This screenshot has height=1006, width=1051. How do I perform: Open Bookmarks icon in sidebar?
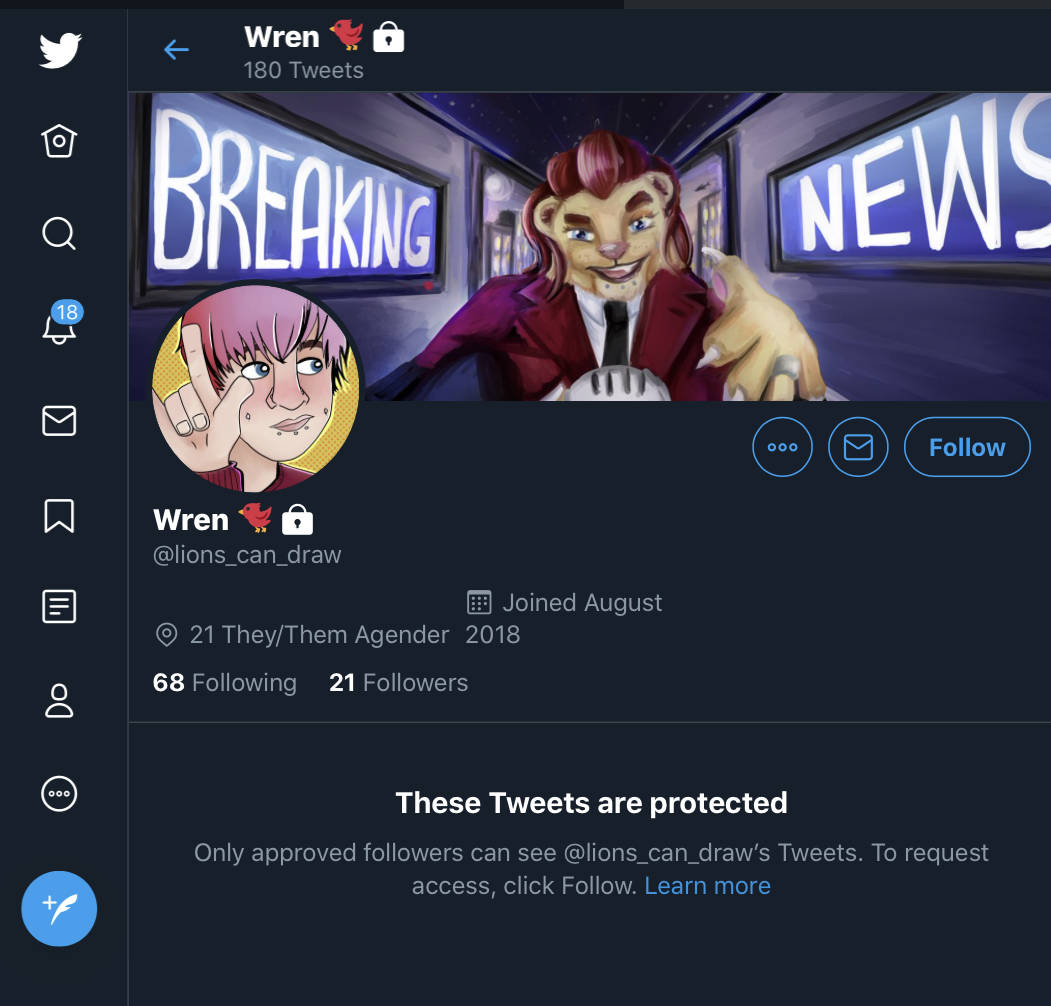coord(59,515)
